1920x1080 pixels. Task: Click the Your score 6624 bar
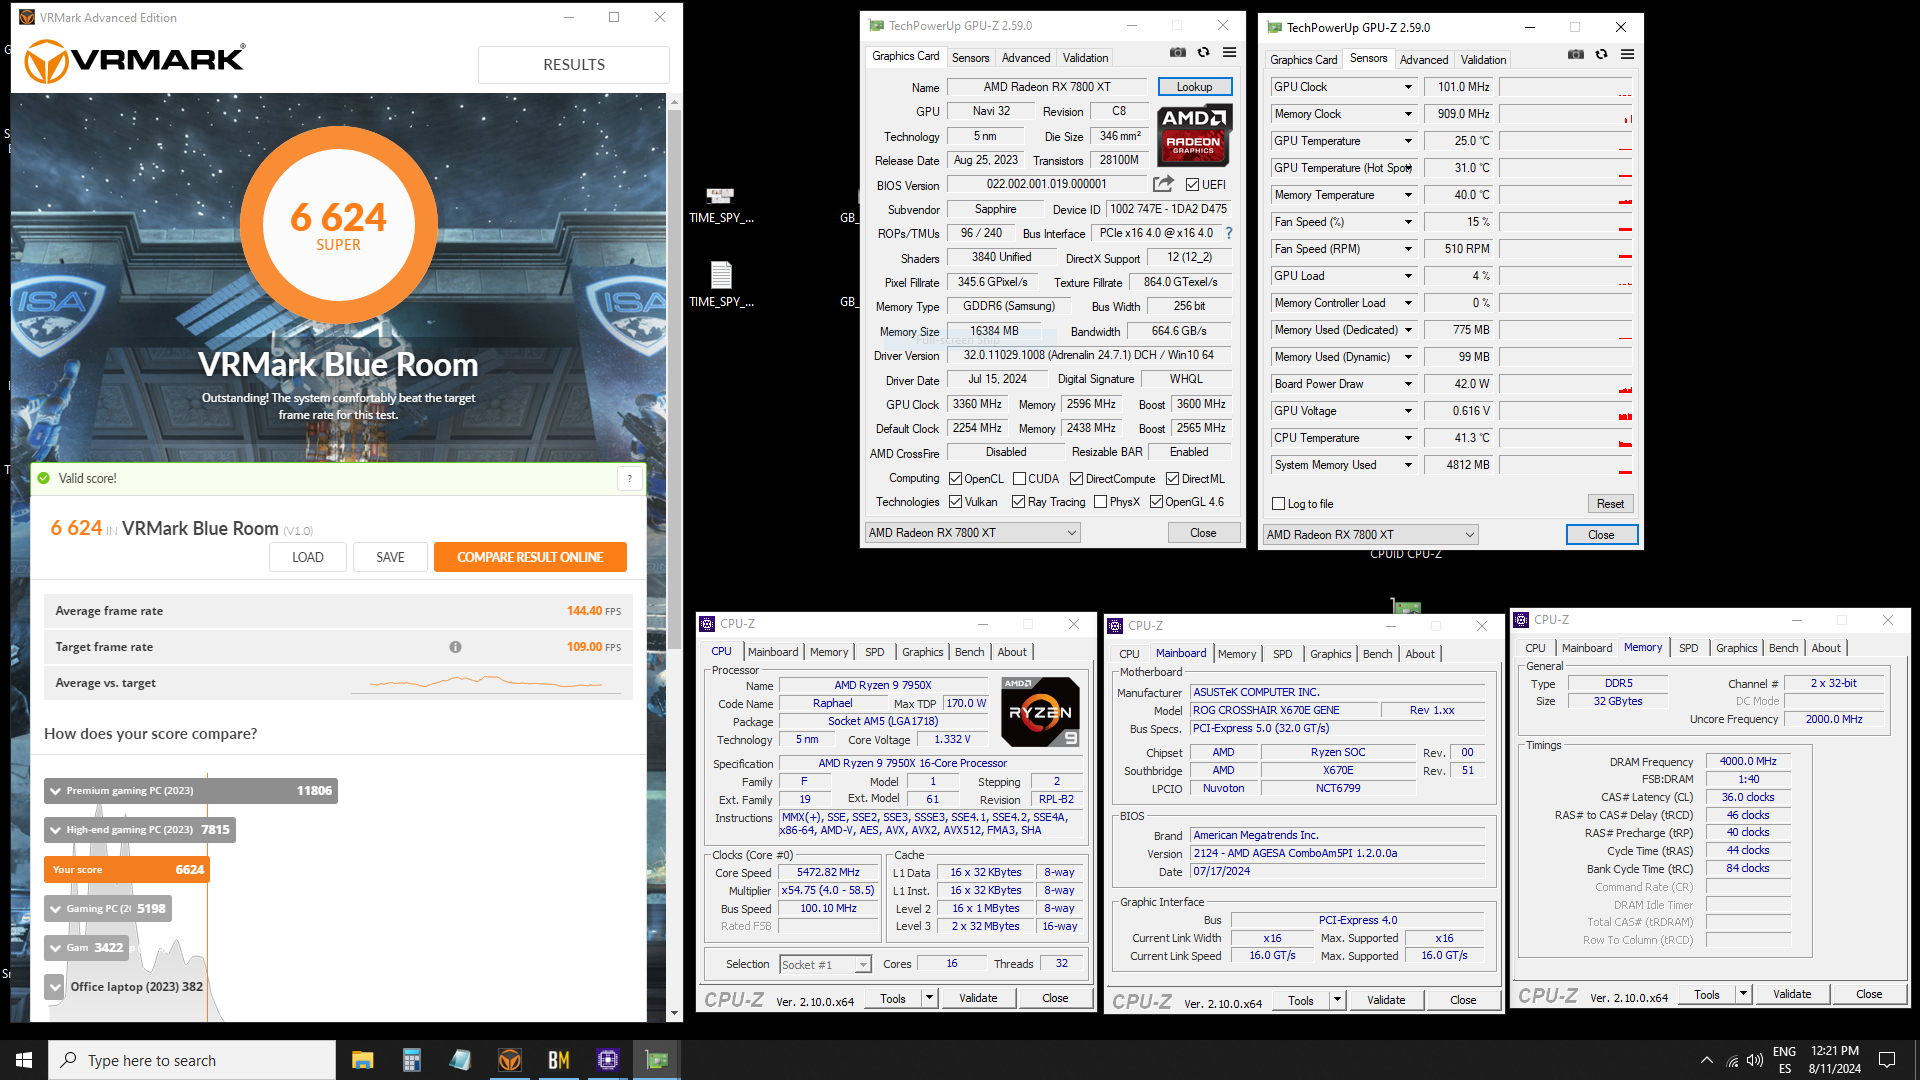127,870
